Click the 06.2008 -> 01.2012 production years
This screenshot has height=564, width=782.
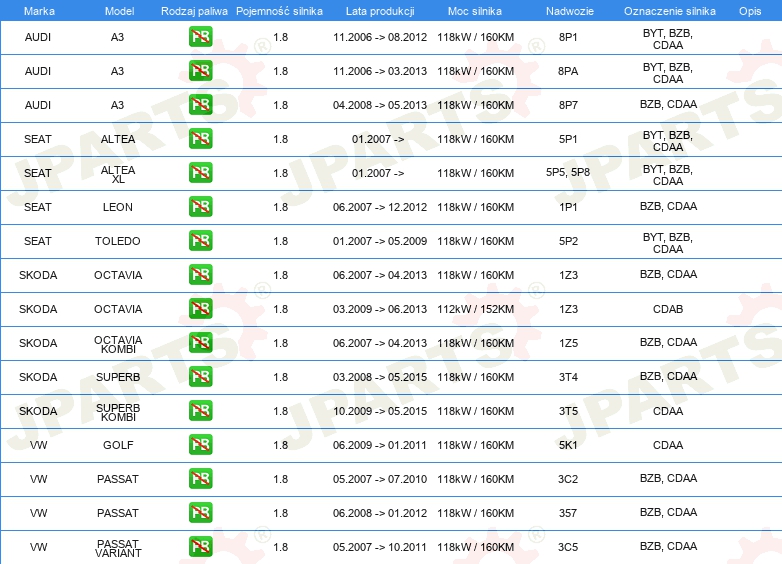tap(380, 513)
